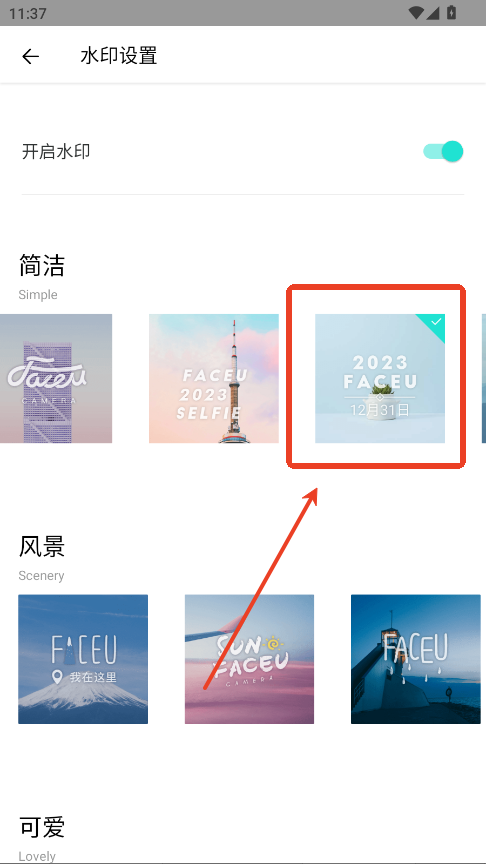Tap the 11:37 clock in the status bar
This screenshot has height=864, width=486.
tap(28, 13)
